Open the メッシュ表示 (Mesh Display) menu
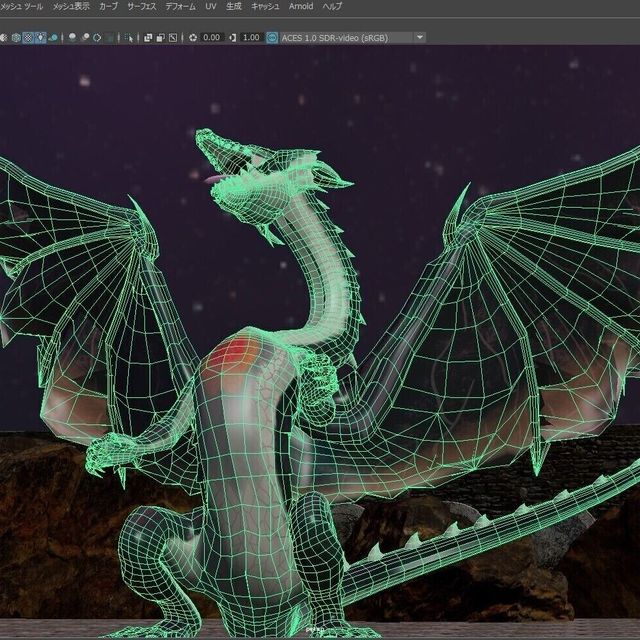640x640 pixels. point(71,6)
